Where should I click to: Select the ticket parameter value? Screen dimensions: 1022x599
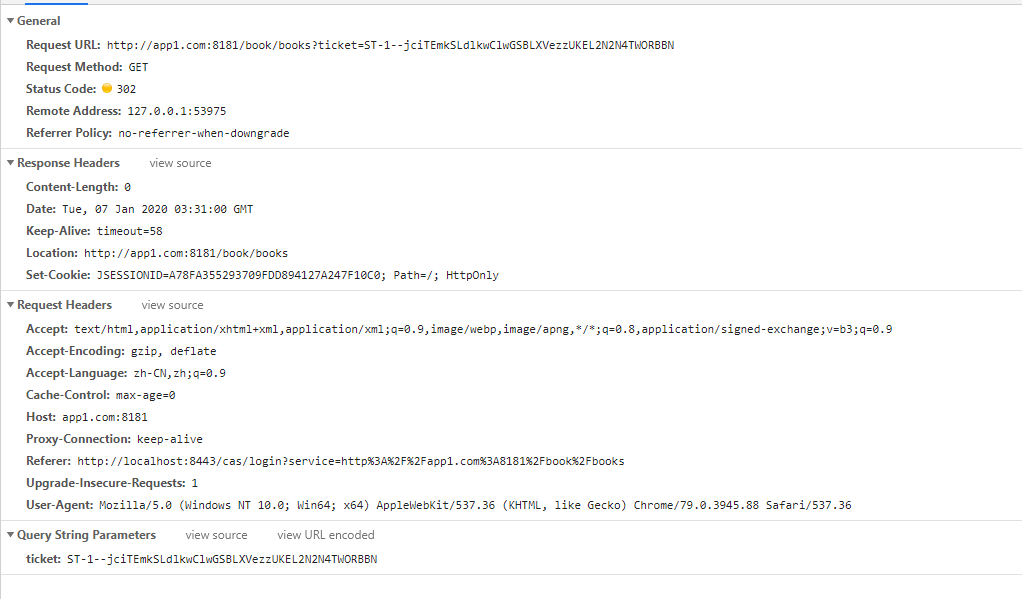pyautogui.click(x=222, y=559)
